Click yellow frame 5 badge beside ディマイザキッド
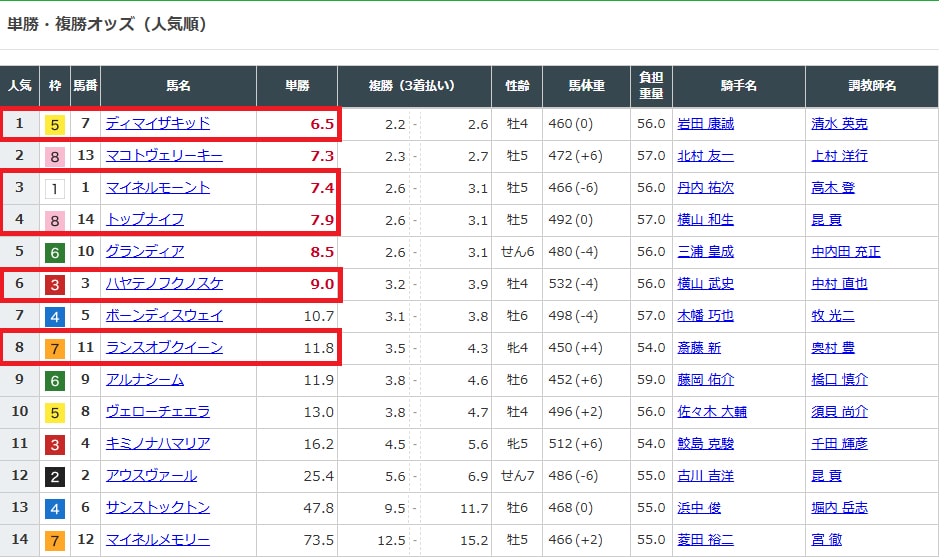Screen dimensions: 944x558 [55, 124]
